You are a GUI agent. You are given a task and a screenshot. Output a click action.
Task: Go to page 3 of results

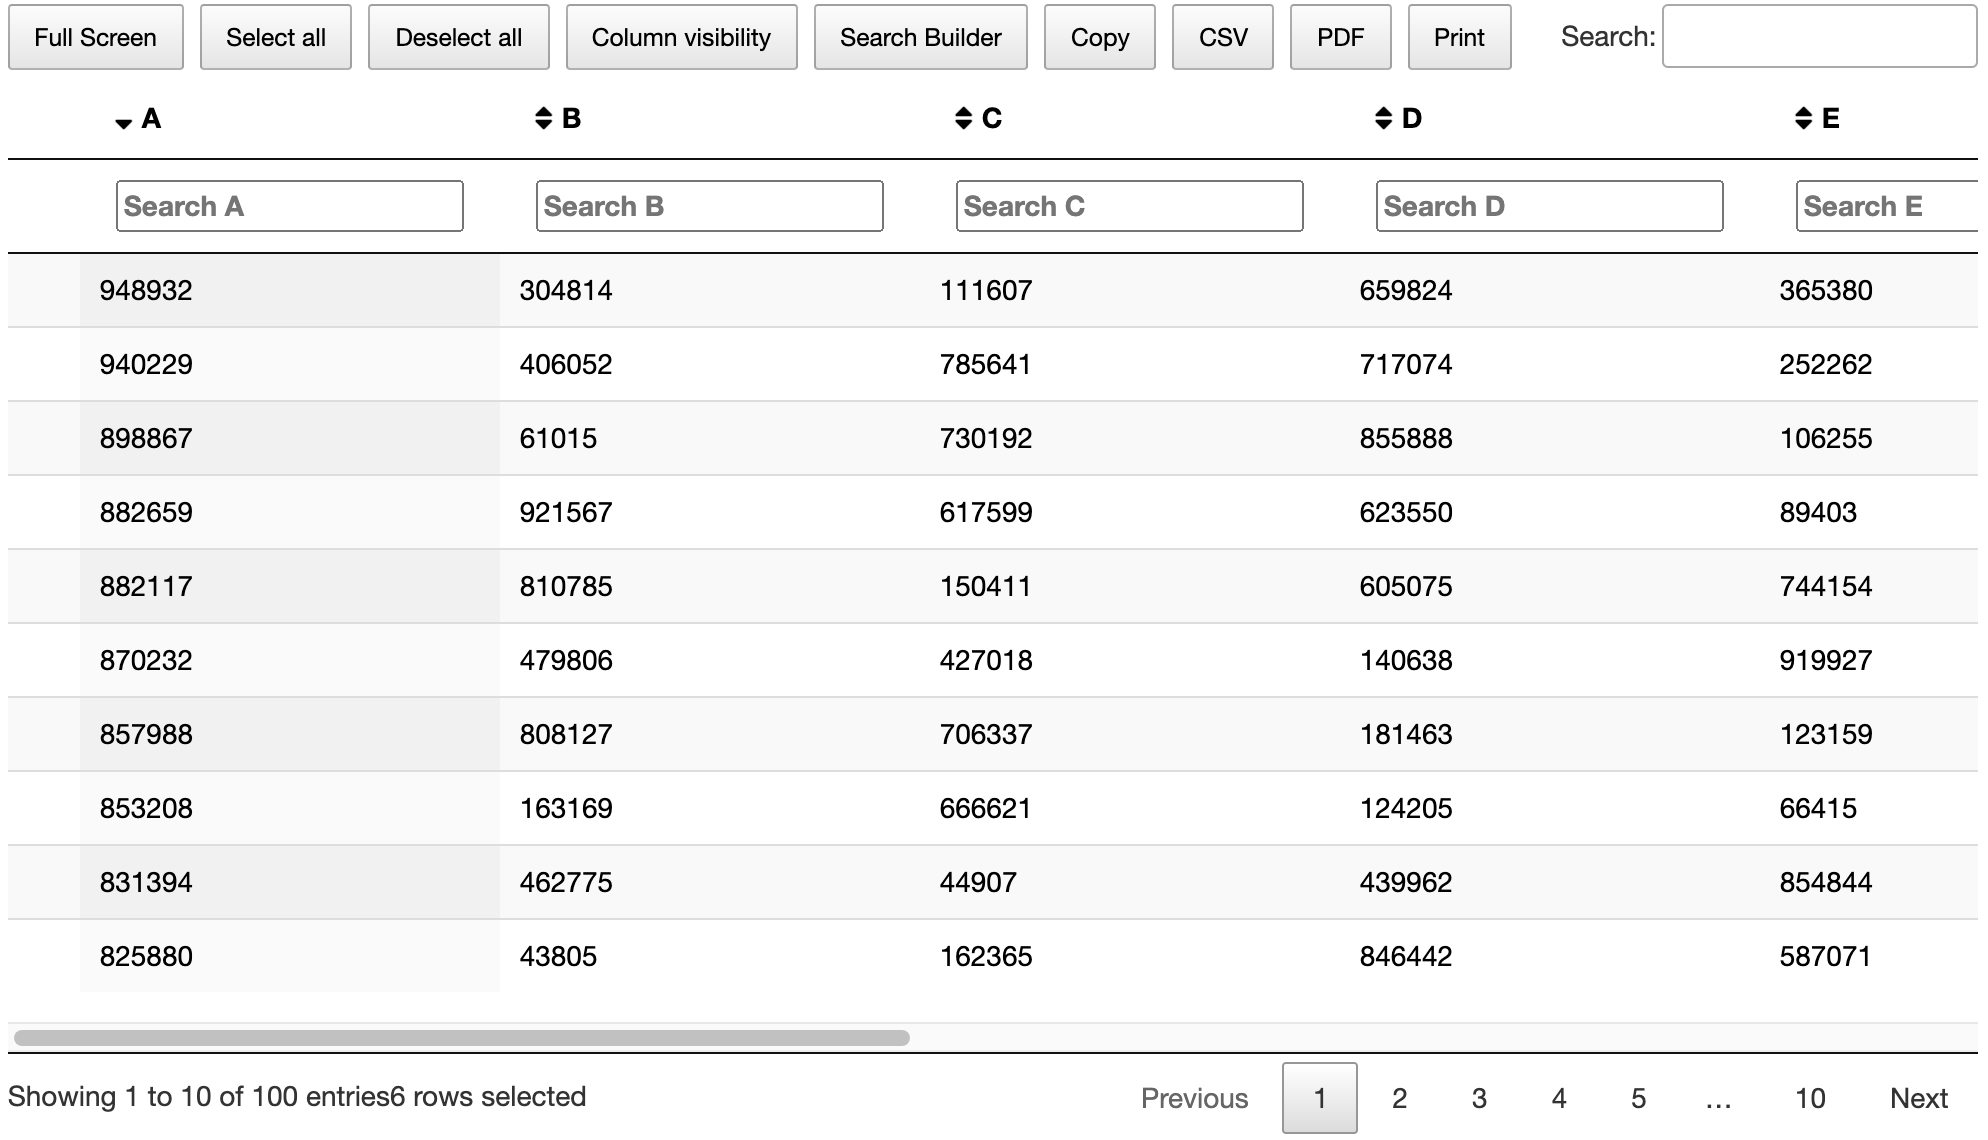[x=1479, y=1098]
